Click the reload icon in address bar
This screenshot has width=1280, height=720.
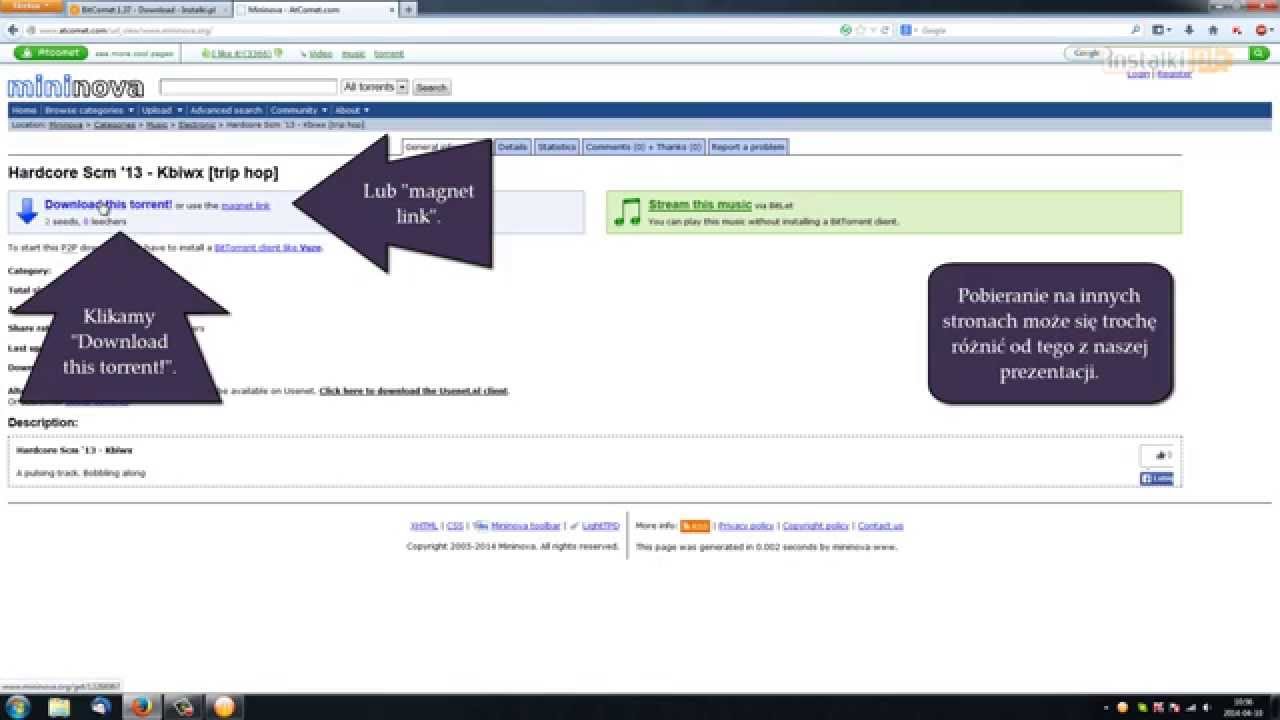885,31
